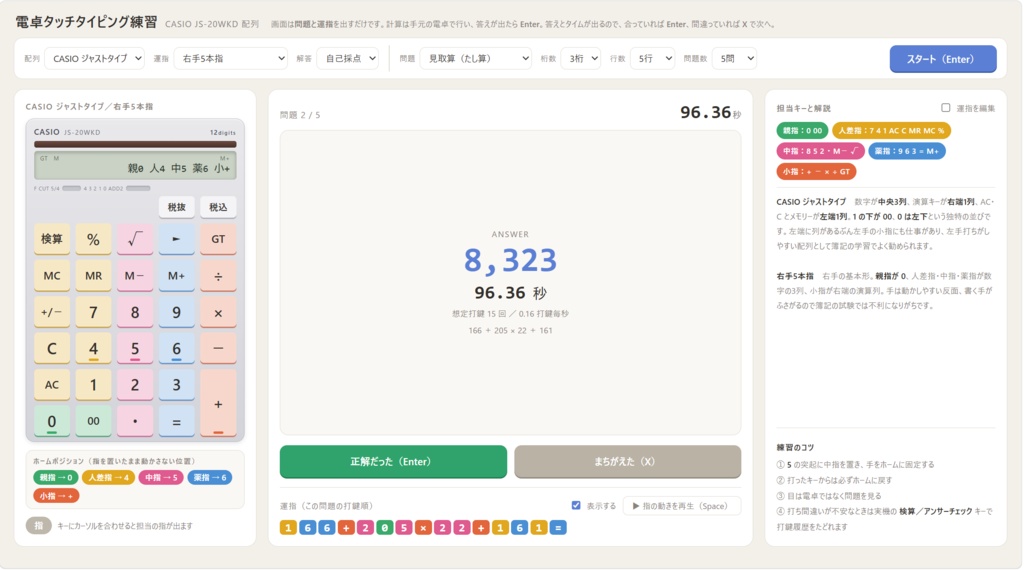
Task: Click the 96.36 秒 timer at top right
Action: 711,112
